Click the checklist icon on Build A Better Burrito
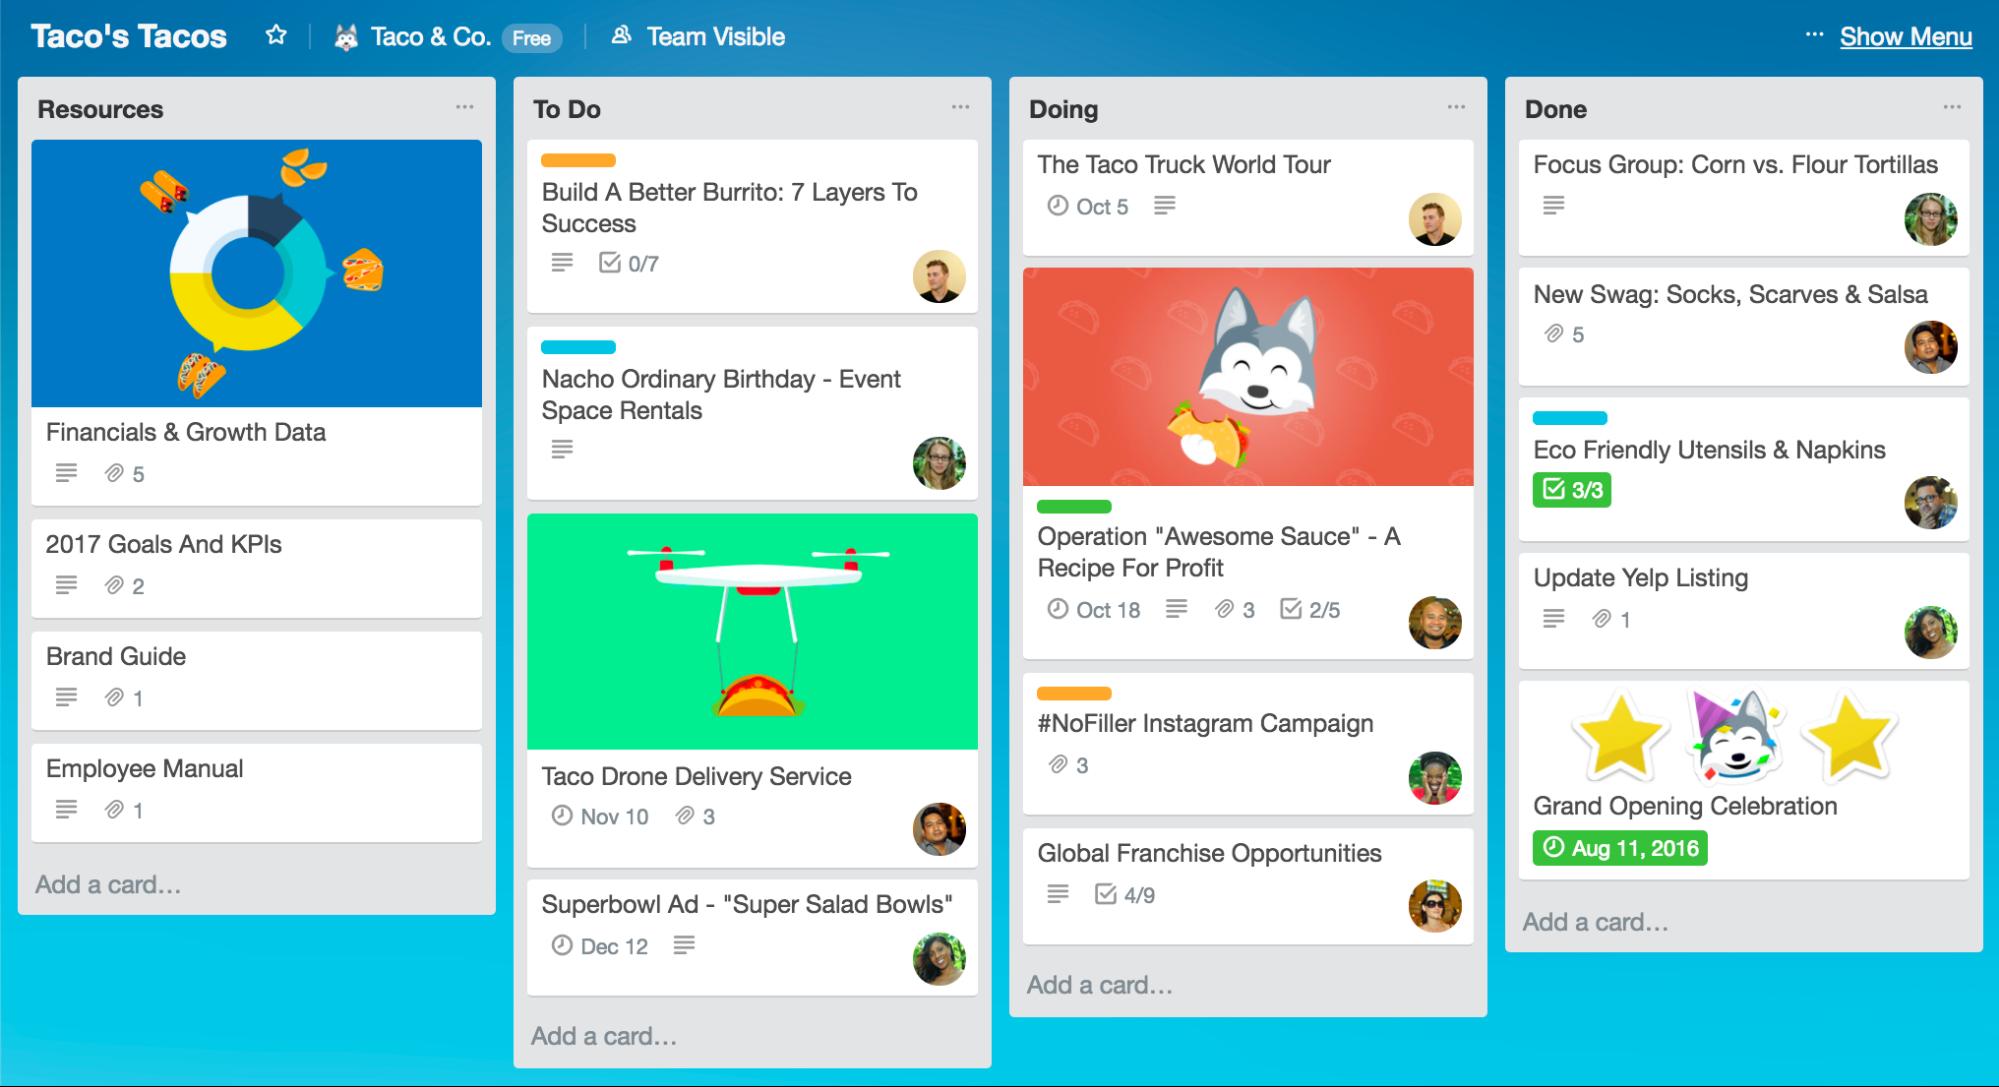 609,262
